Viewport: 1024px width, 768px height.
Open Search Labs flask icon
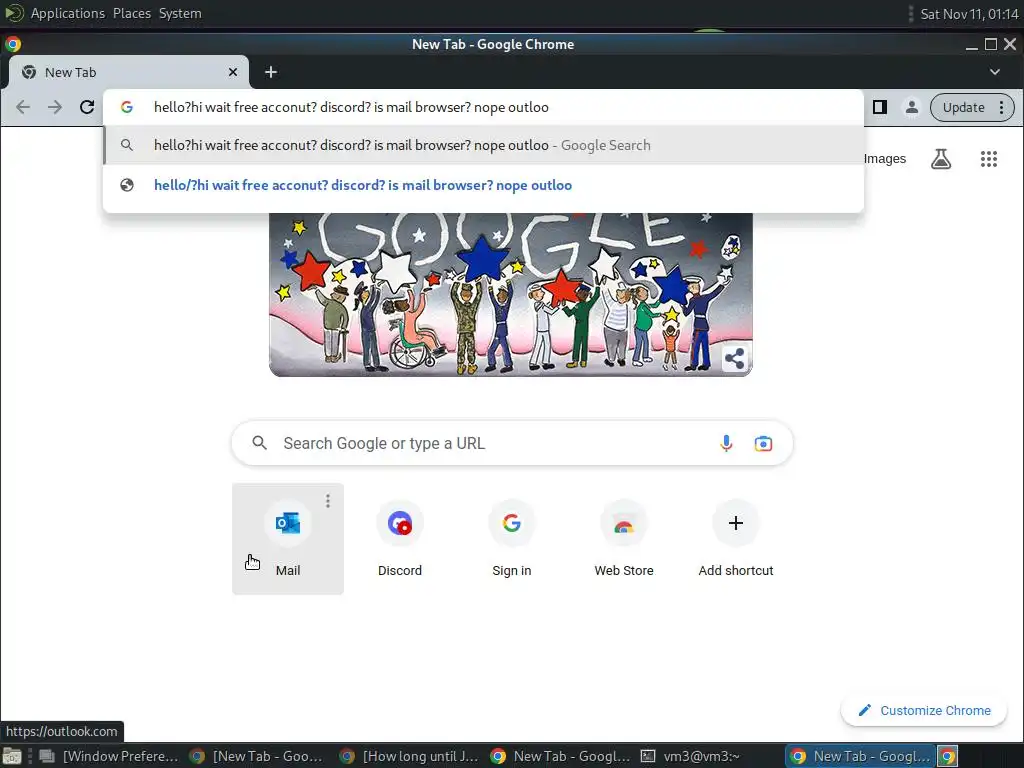(941, 159)
